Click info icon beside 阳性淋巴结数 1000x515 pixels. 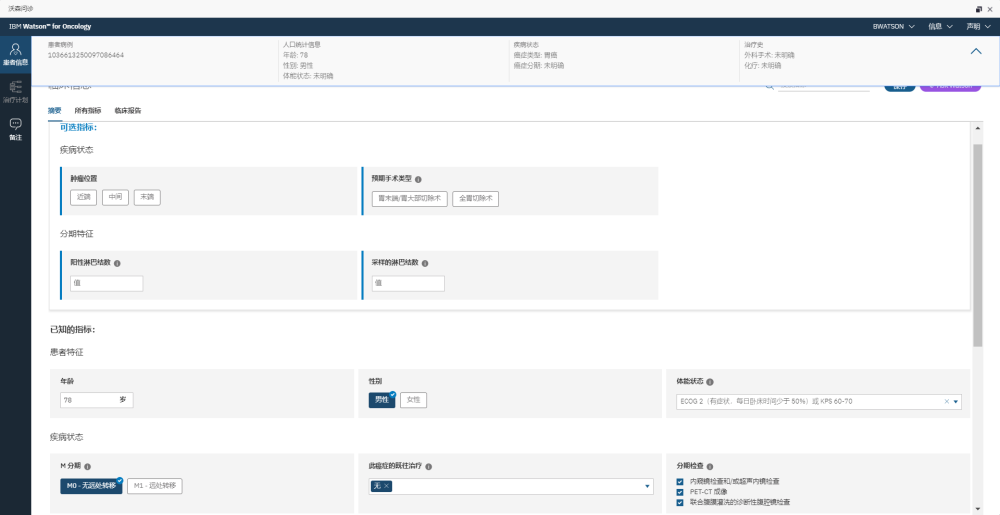[x=118, y=264]
